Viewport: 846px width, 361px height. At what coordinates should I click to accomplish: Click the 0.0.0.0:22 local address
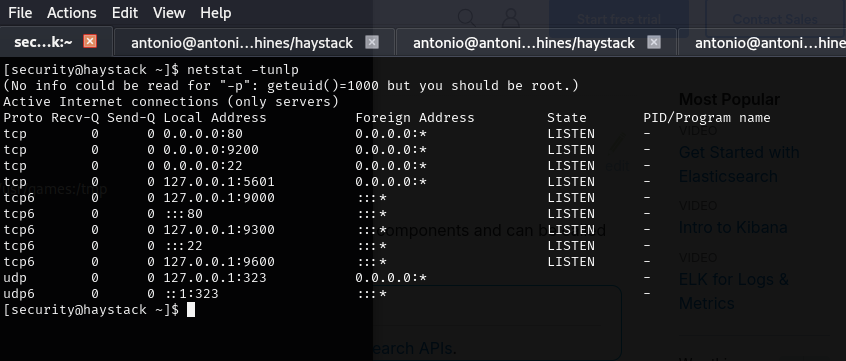pyautogui.click(x=203, y=166)
